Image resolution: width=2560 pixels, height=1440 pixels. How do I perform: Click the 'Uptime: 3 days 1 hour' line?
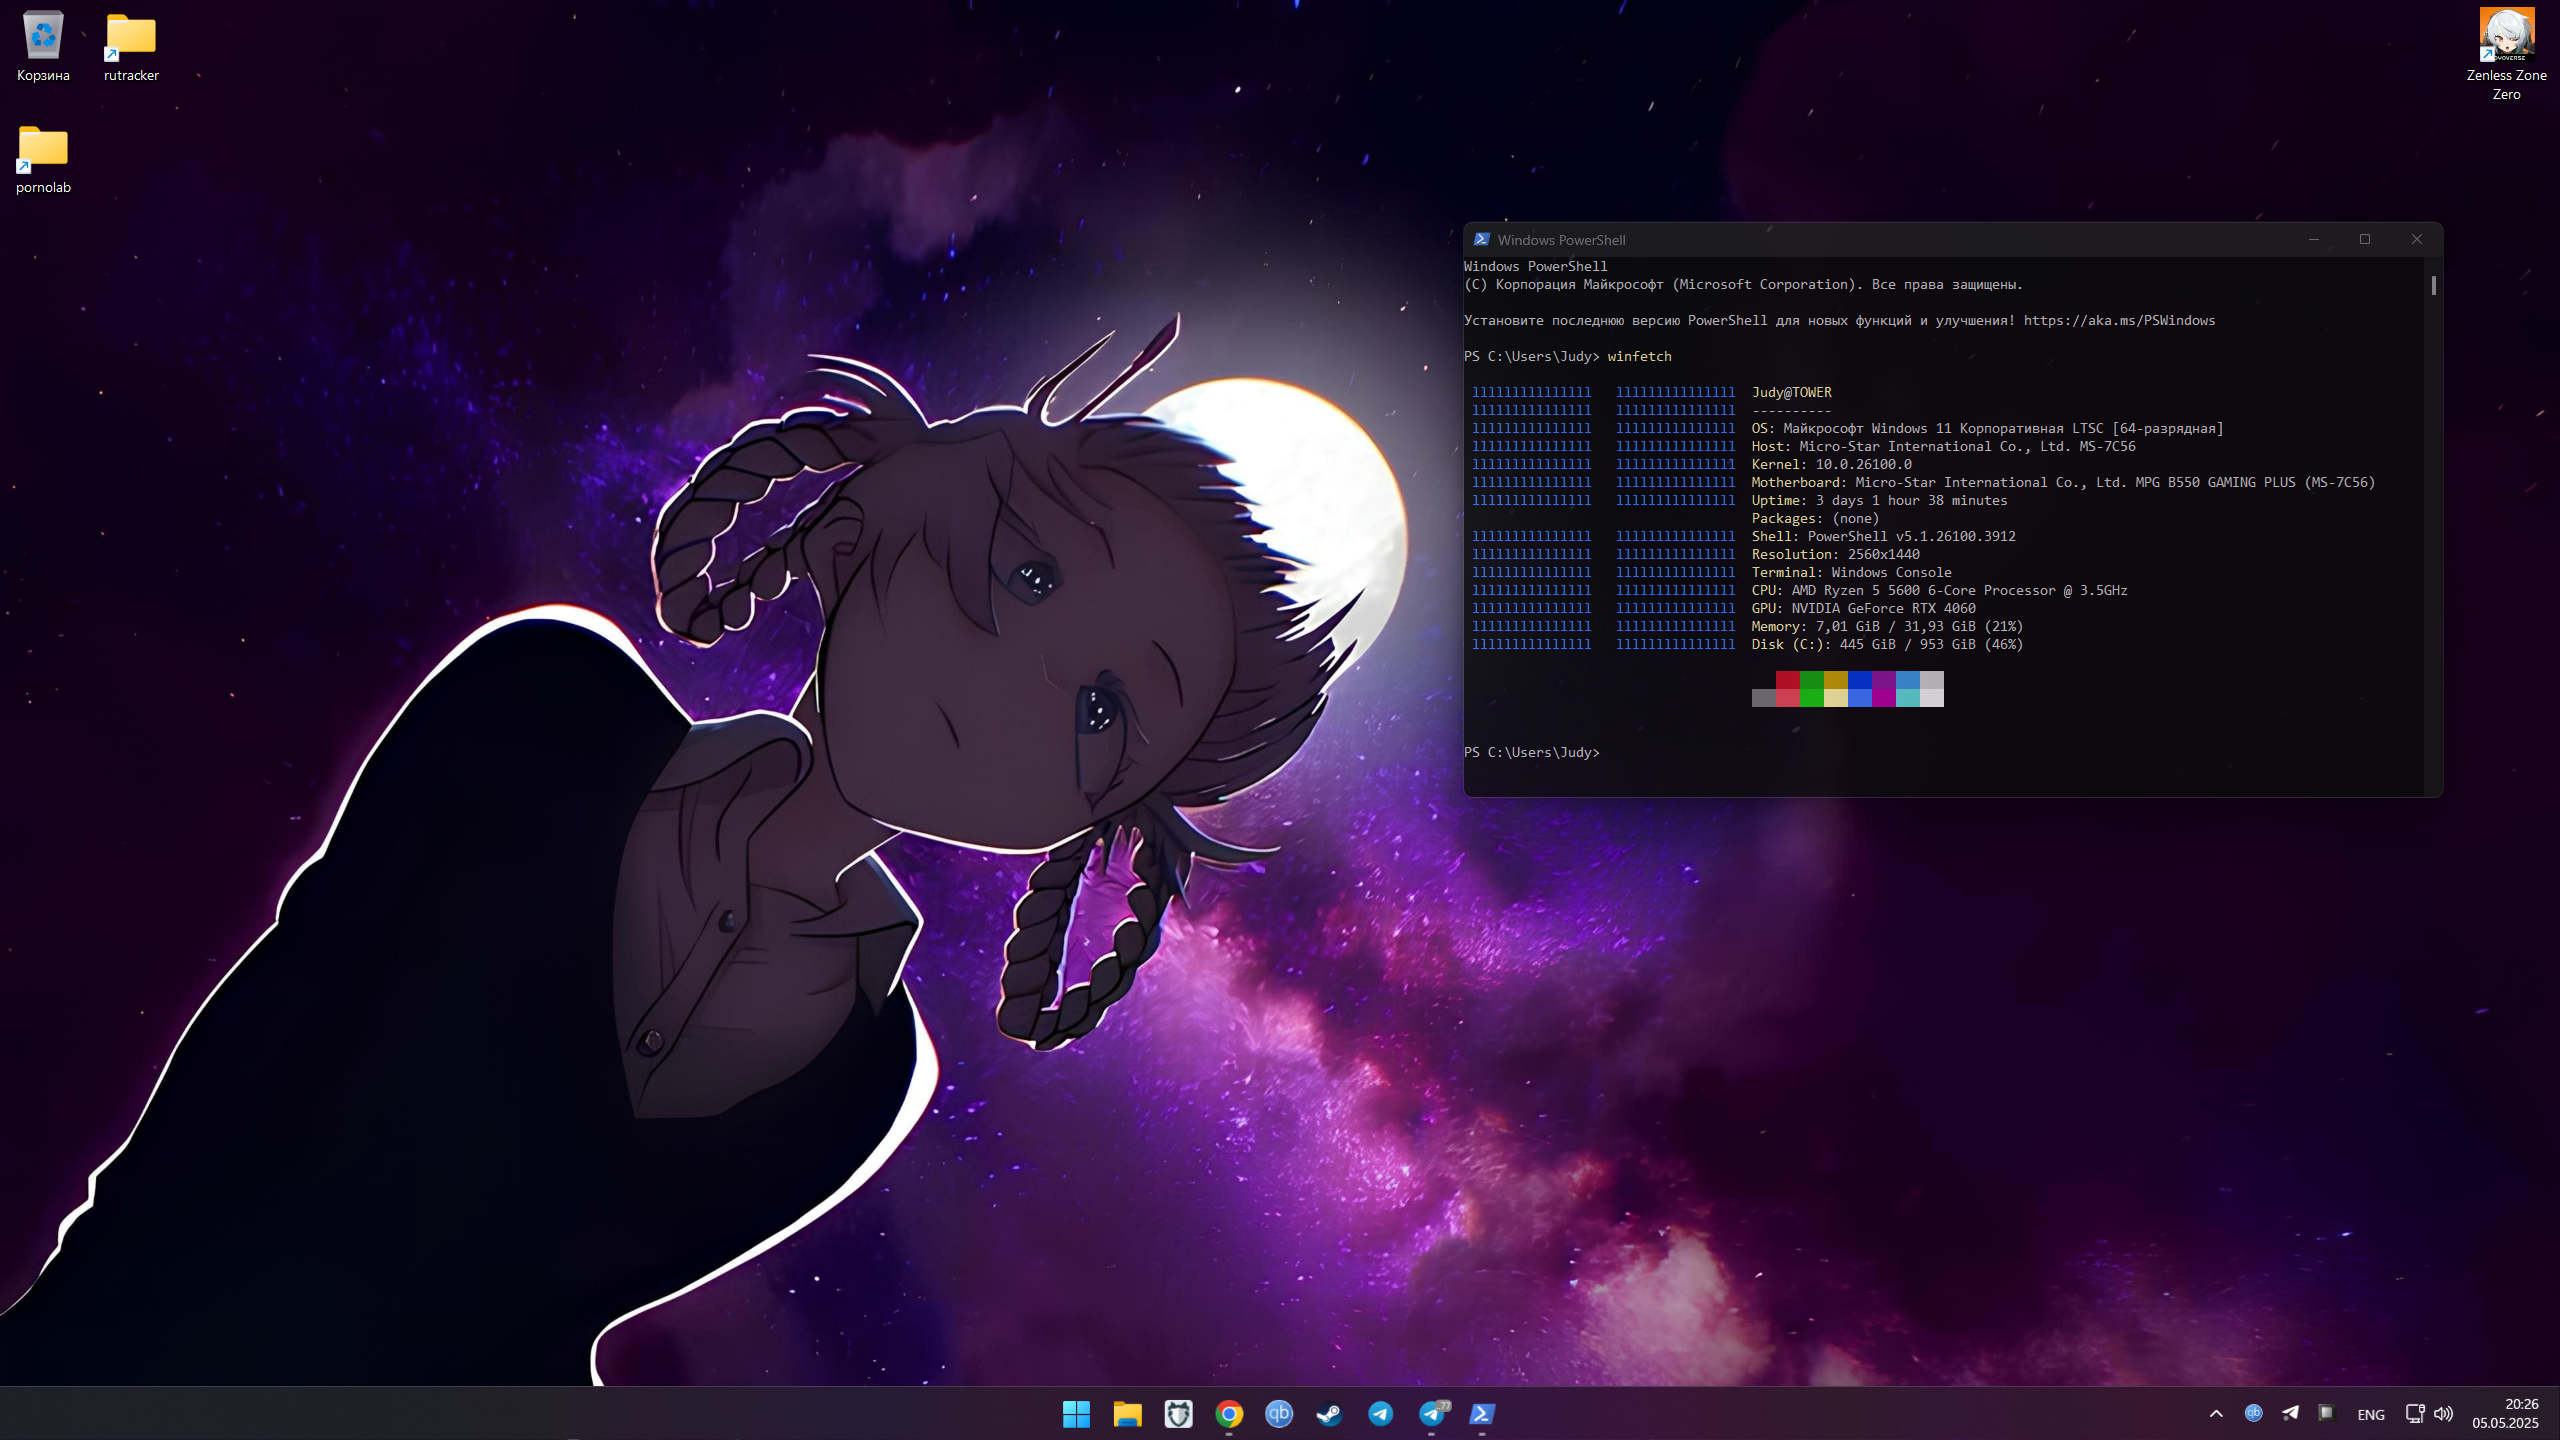1880,501
